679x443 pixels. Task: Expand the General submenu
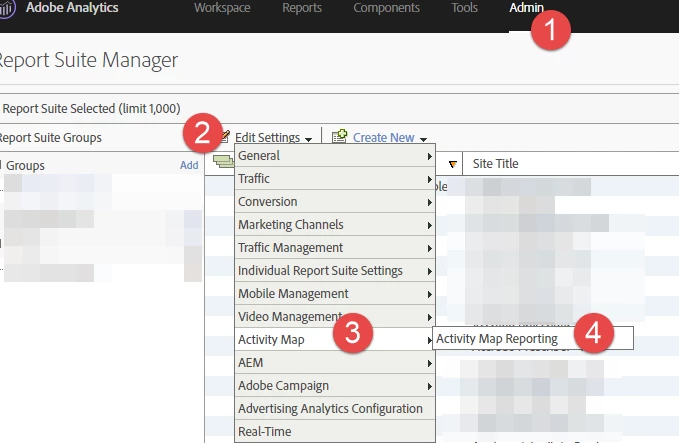pyautogui.click(x=334, y=156)
